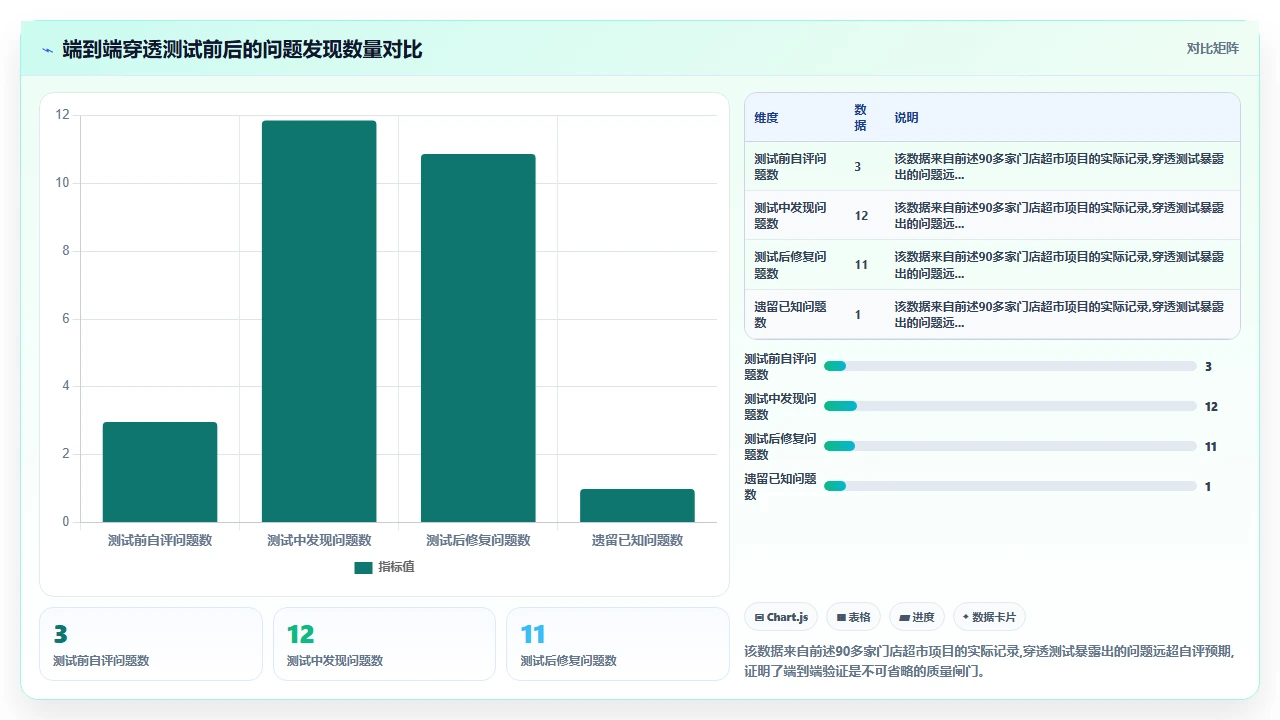This screenshot has height=720, width=1280.
Task: Open the 测试后修复问题数 stat card showing 11
Action: (618, 644)
